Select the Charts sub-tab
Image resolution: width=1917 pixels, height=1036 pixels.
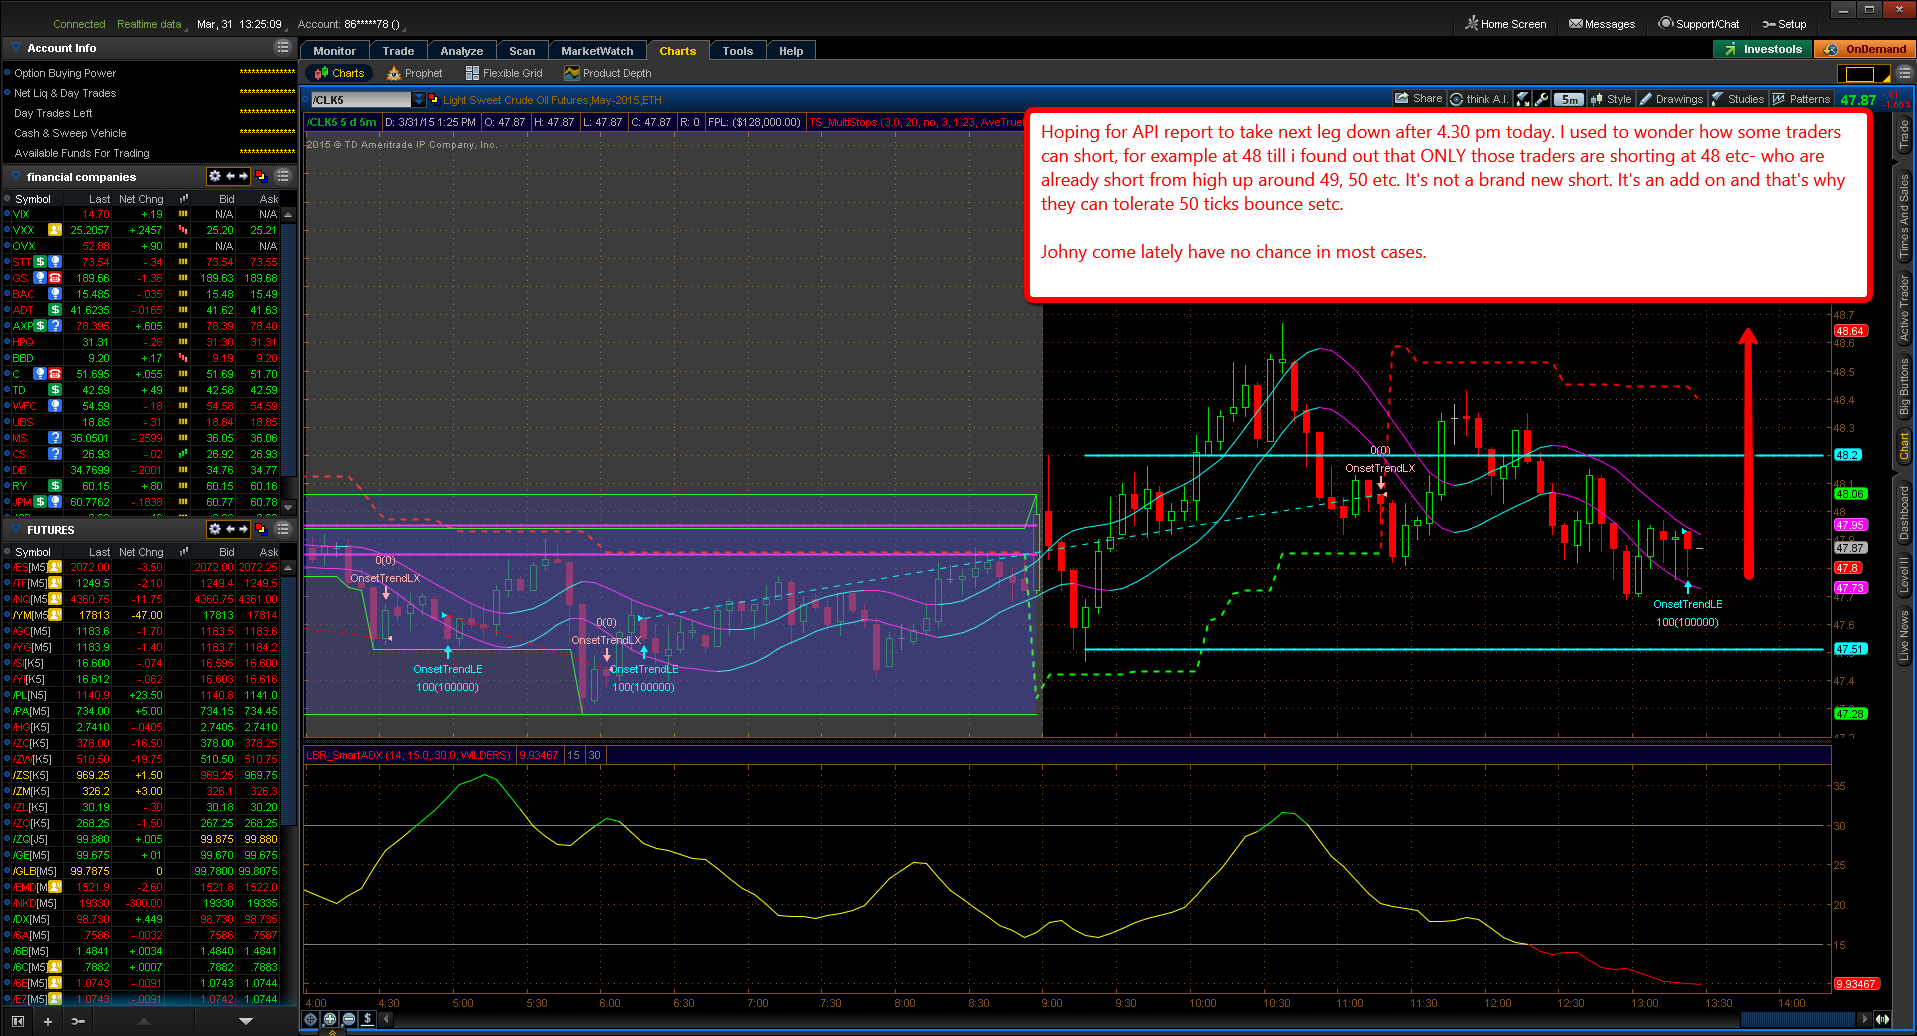pos(339,73)
